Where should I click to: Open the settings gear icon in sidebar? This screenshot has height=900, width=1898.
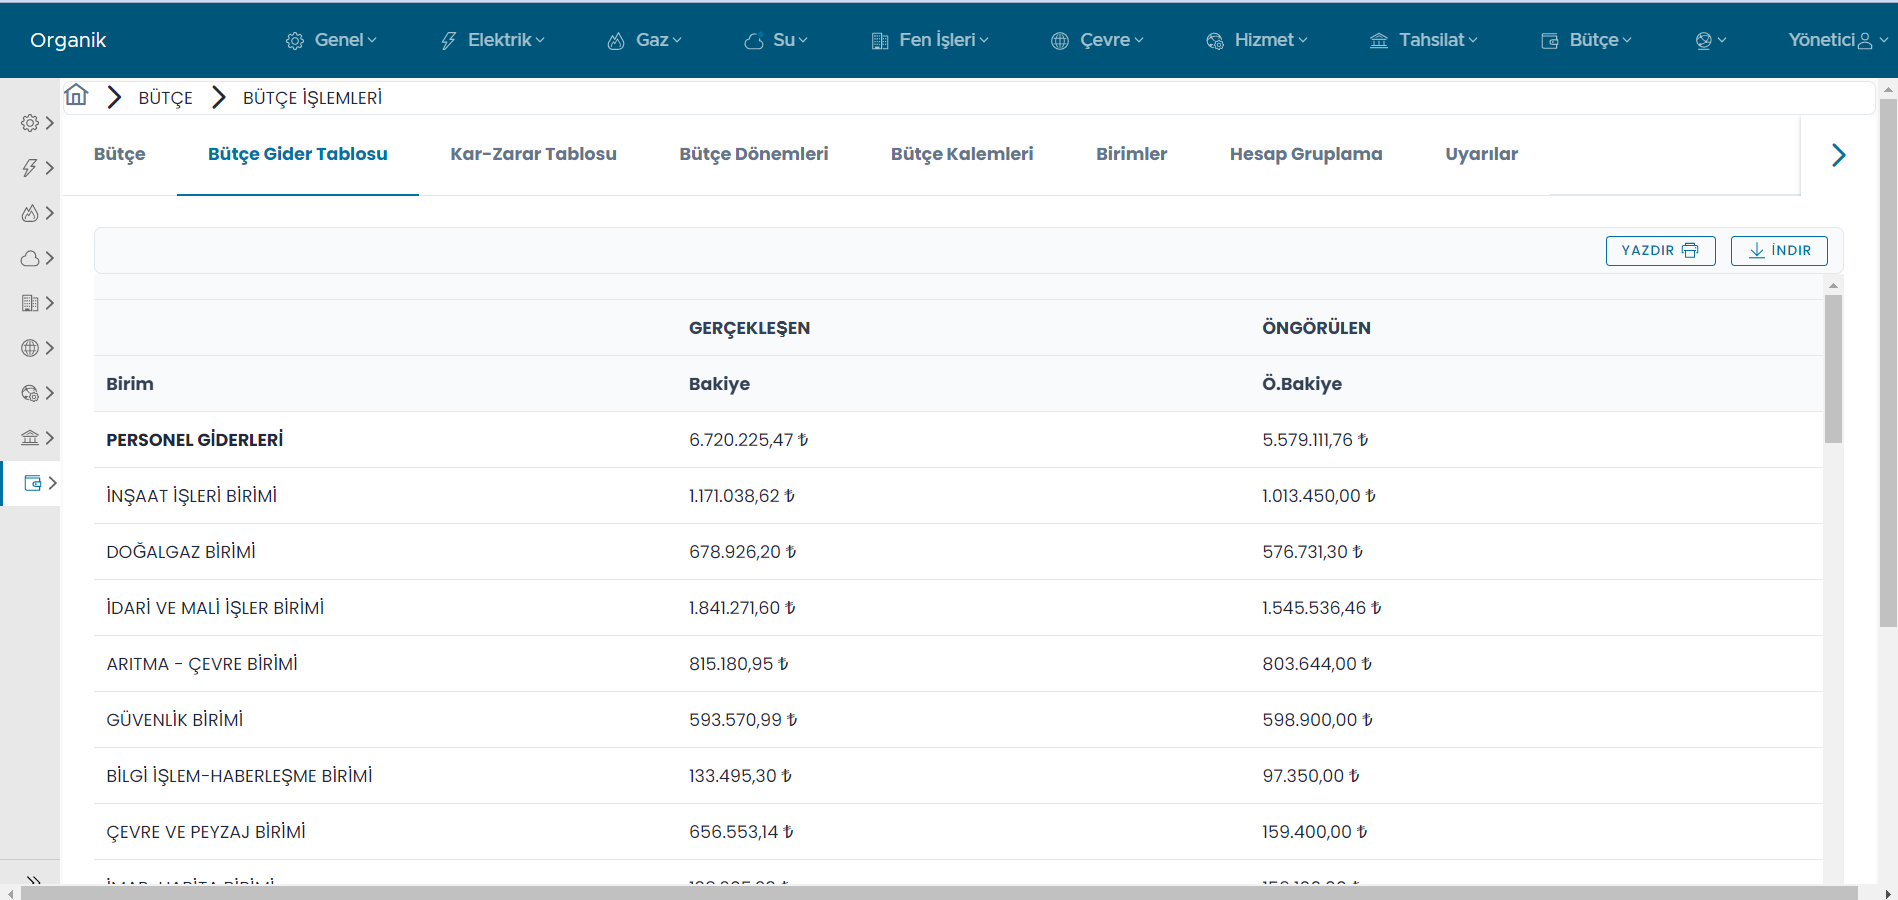31,123
